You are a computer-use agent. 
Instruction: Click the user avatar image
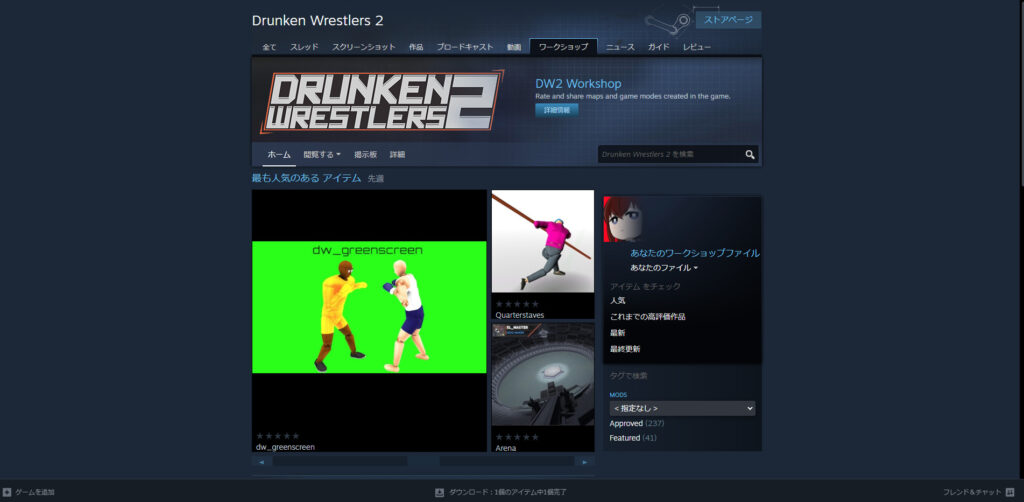coord(622,219)
